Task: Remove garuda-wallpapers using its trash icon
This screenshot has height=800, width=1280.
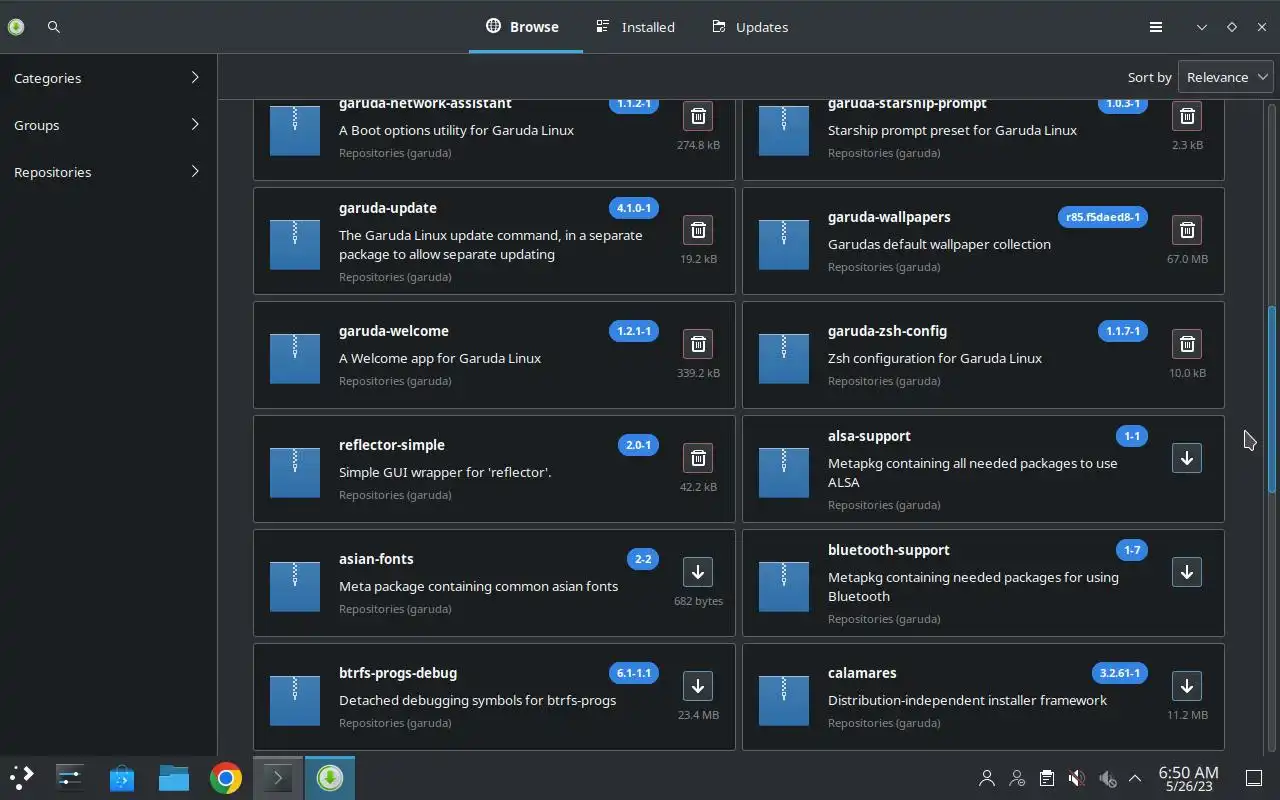Action: 1187,230
